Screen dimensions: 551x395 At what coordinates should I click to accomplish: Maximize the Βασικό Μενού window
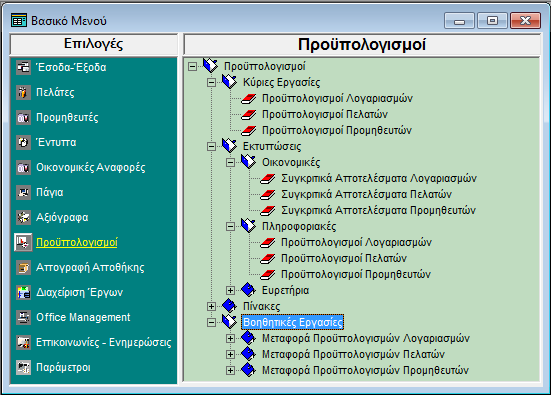point(492,21)
